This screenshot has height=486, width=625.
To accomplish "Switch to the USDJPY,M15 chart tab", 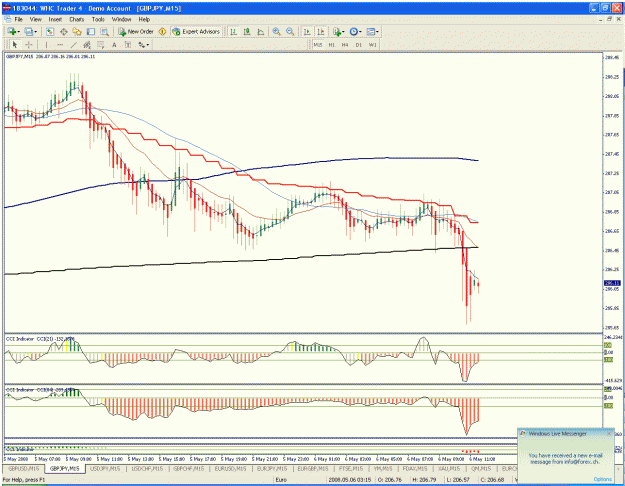I will [106, 468].
